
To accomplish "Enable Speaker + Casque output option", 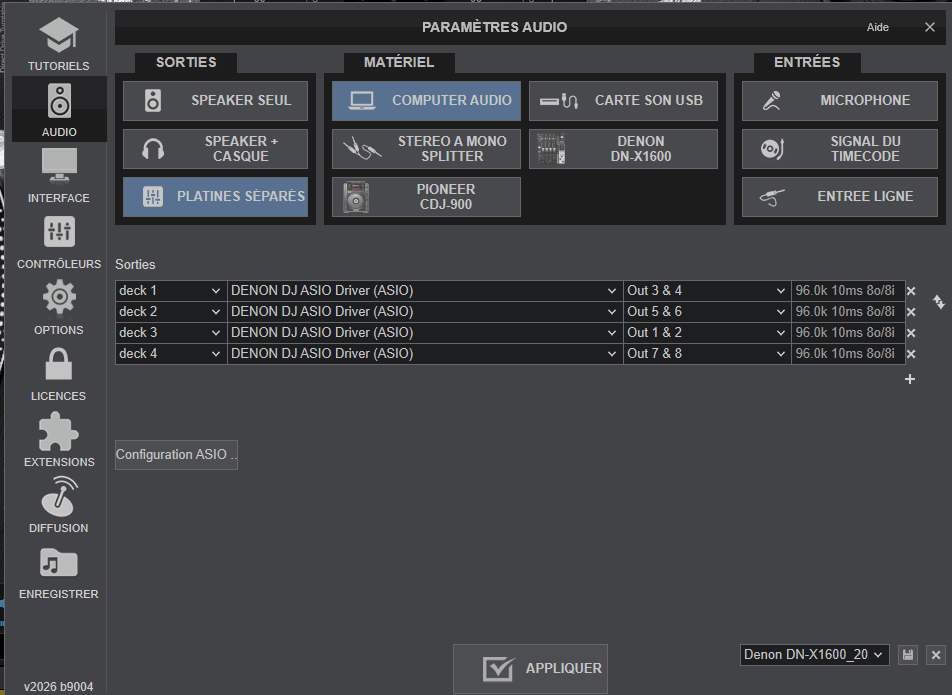I will coord(215,149).
